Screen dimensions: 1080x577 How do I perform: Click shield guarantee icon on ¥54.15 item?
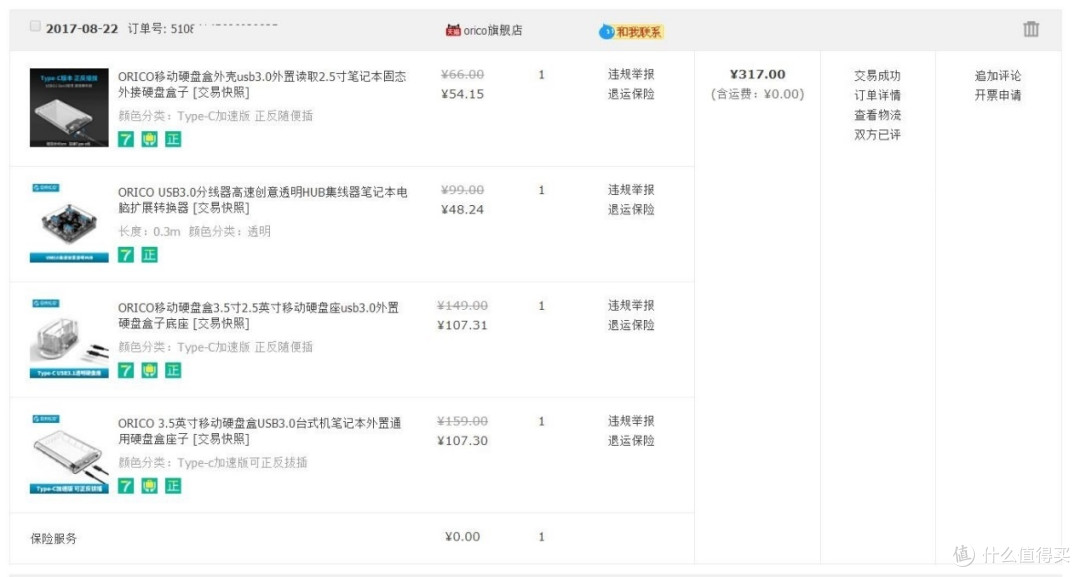coord(149,139)
